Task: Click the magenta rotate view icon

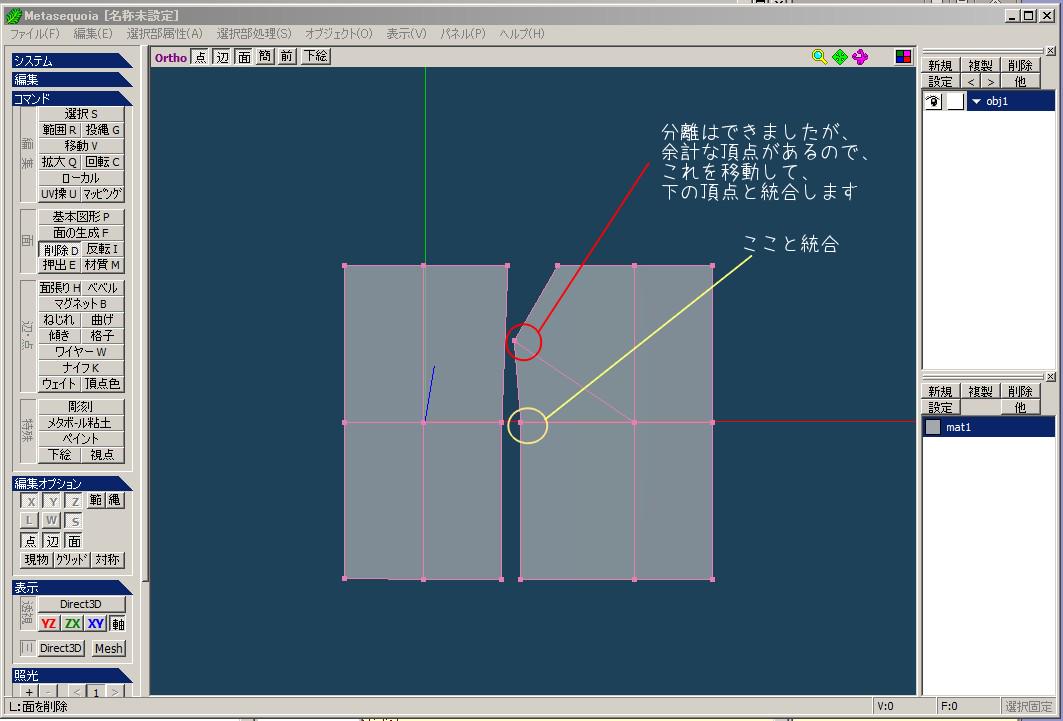Action: 860,57
